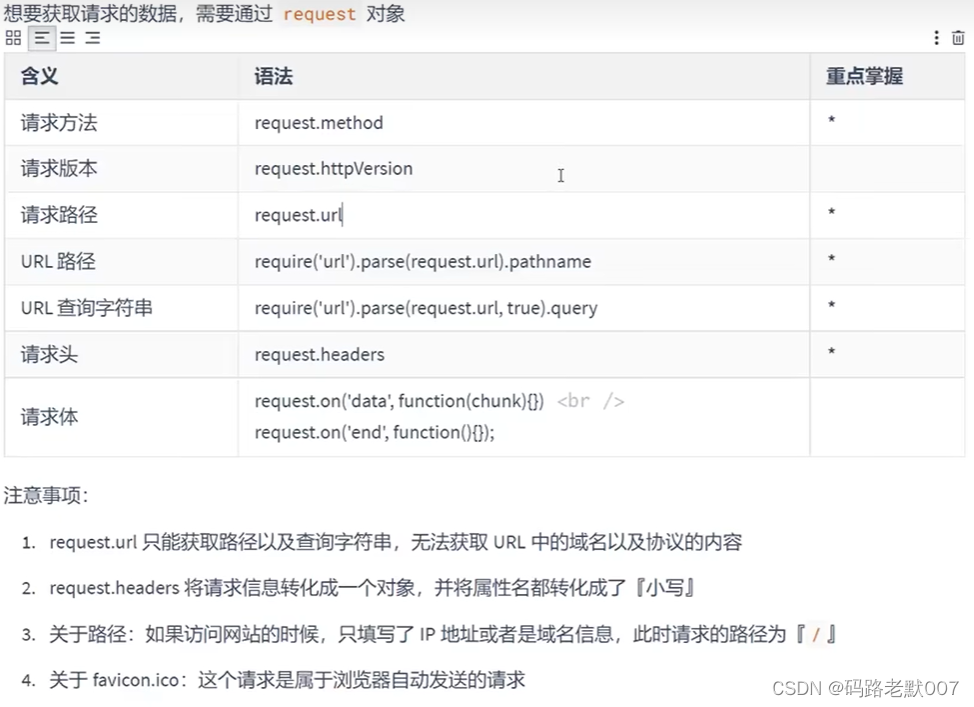Apply right alignment to the table
Viewport: 974px width, 707px height.
click(92, 38)
